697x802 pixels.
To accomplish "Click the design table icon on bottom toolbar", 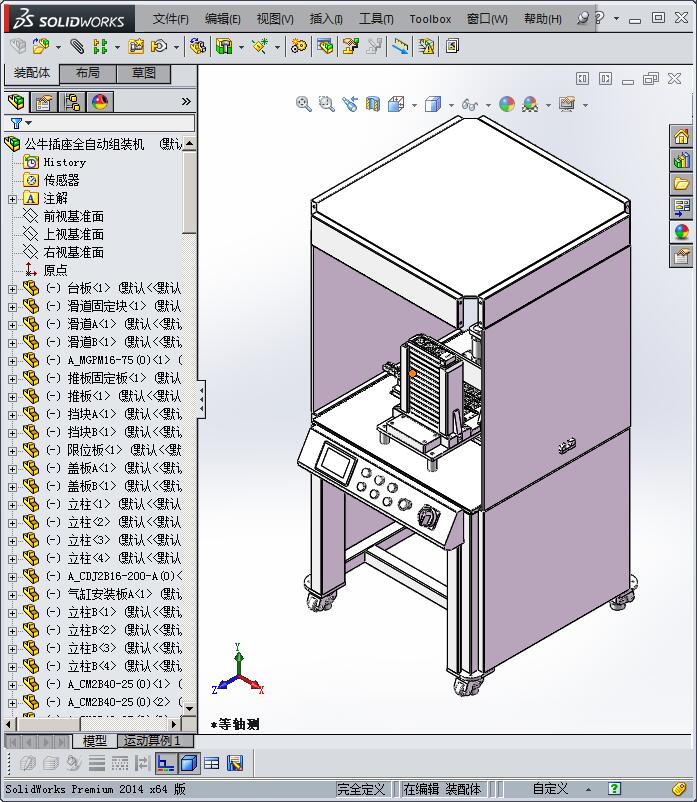I will point(212,764).
